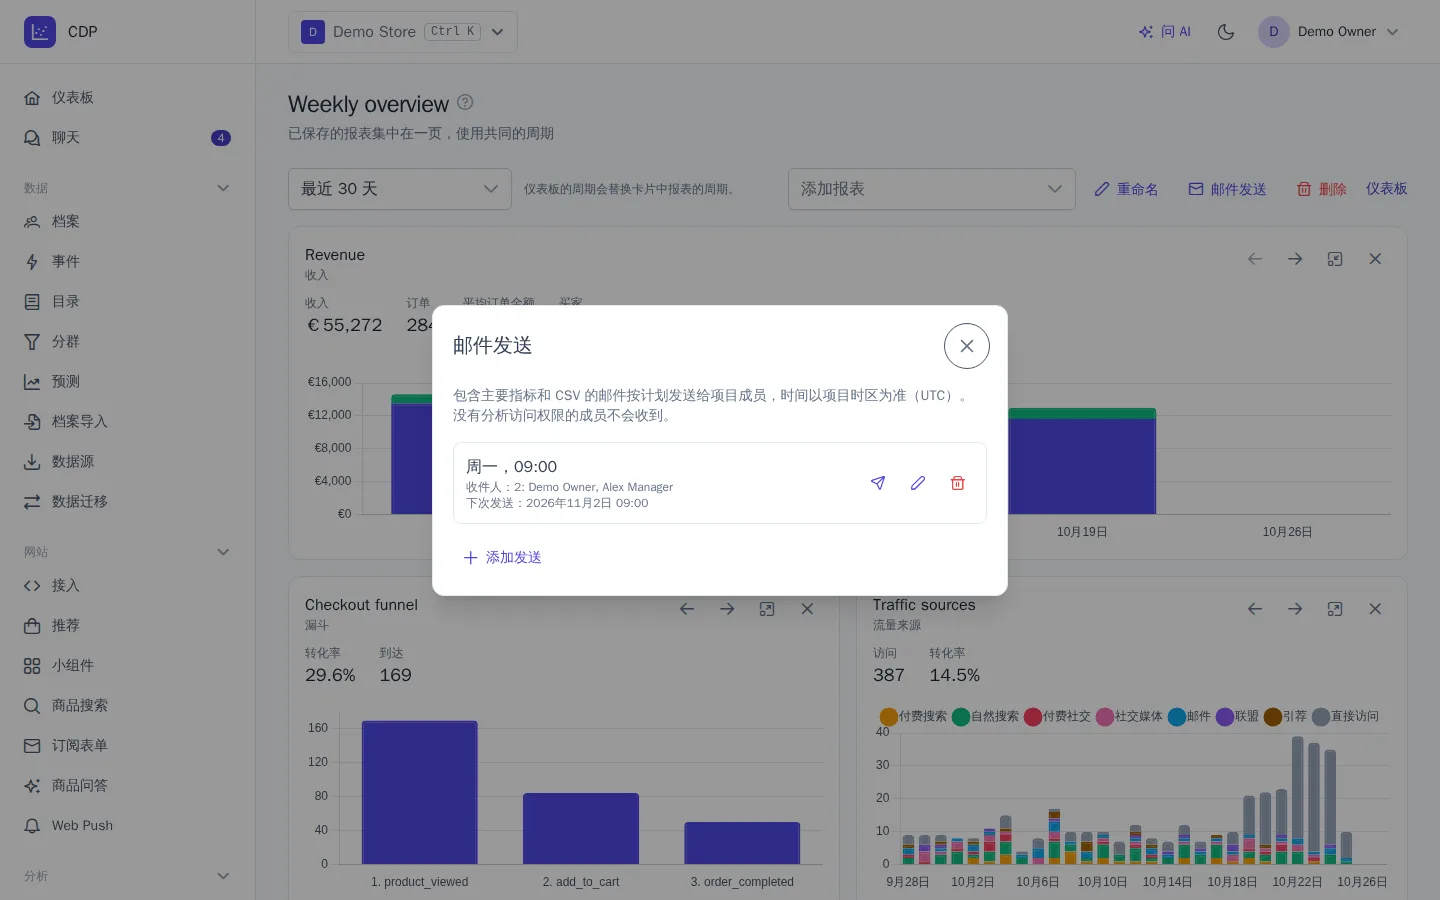Open the 最近 30 天 period dropdown
Image resolution: width=1440 pixels, height=900 pixels.
(400, 189)
